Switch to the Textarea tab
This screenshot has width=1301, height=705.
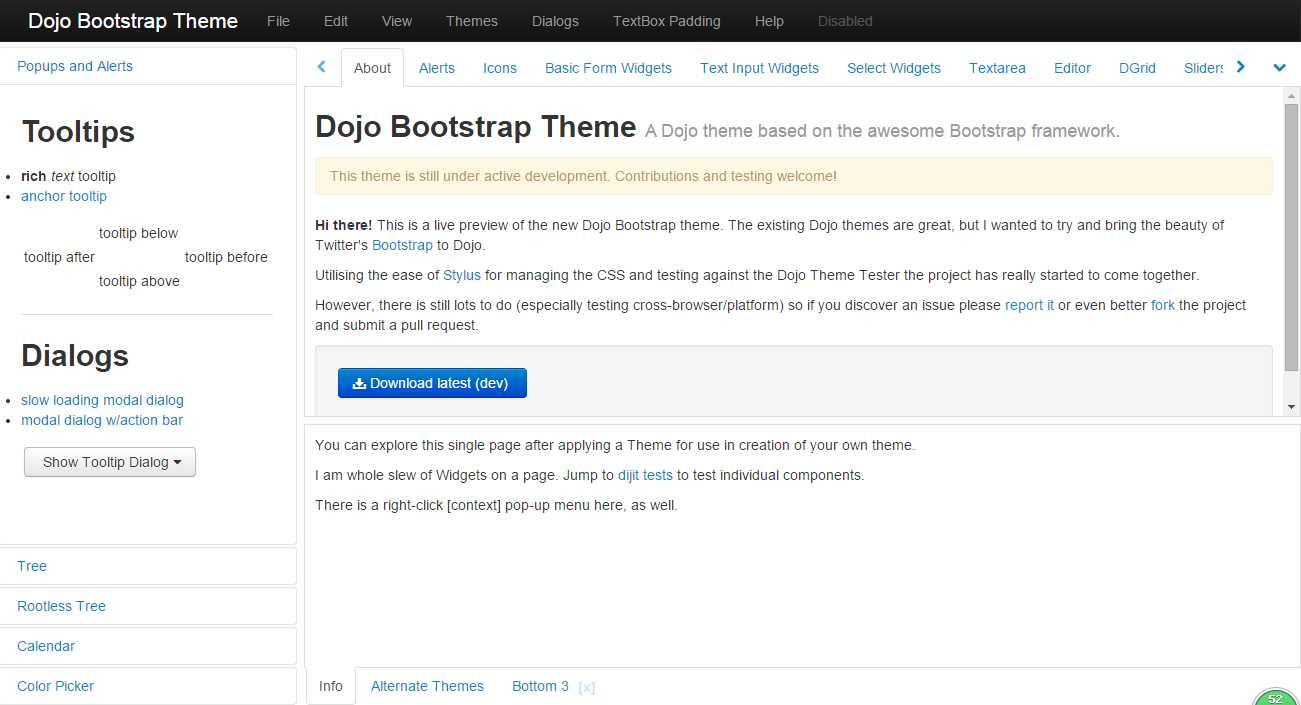997,68
